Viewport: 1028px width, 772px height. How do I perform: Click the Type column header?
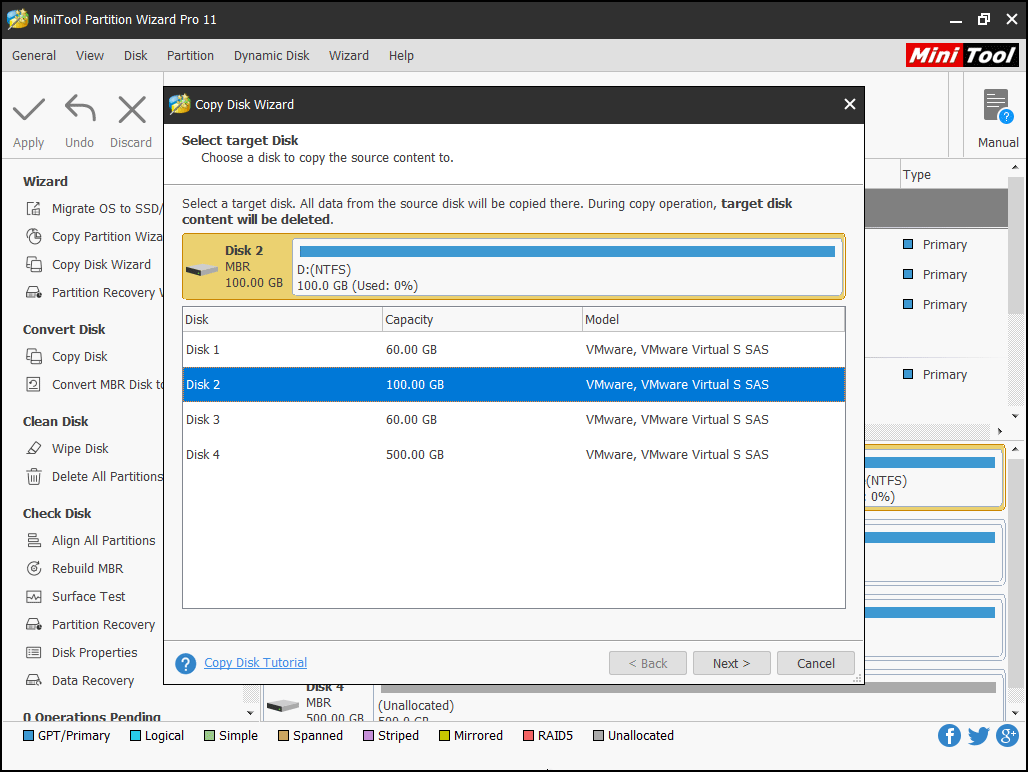[953, 174]
